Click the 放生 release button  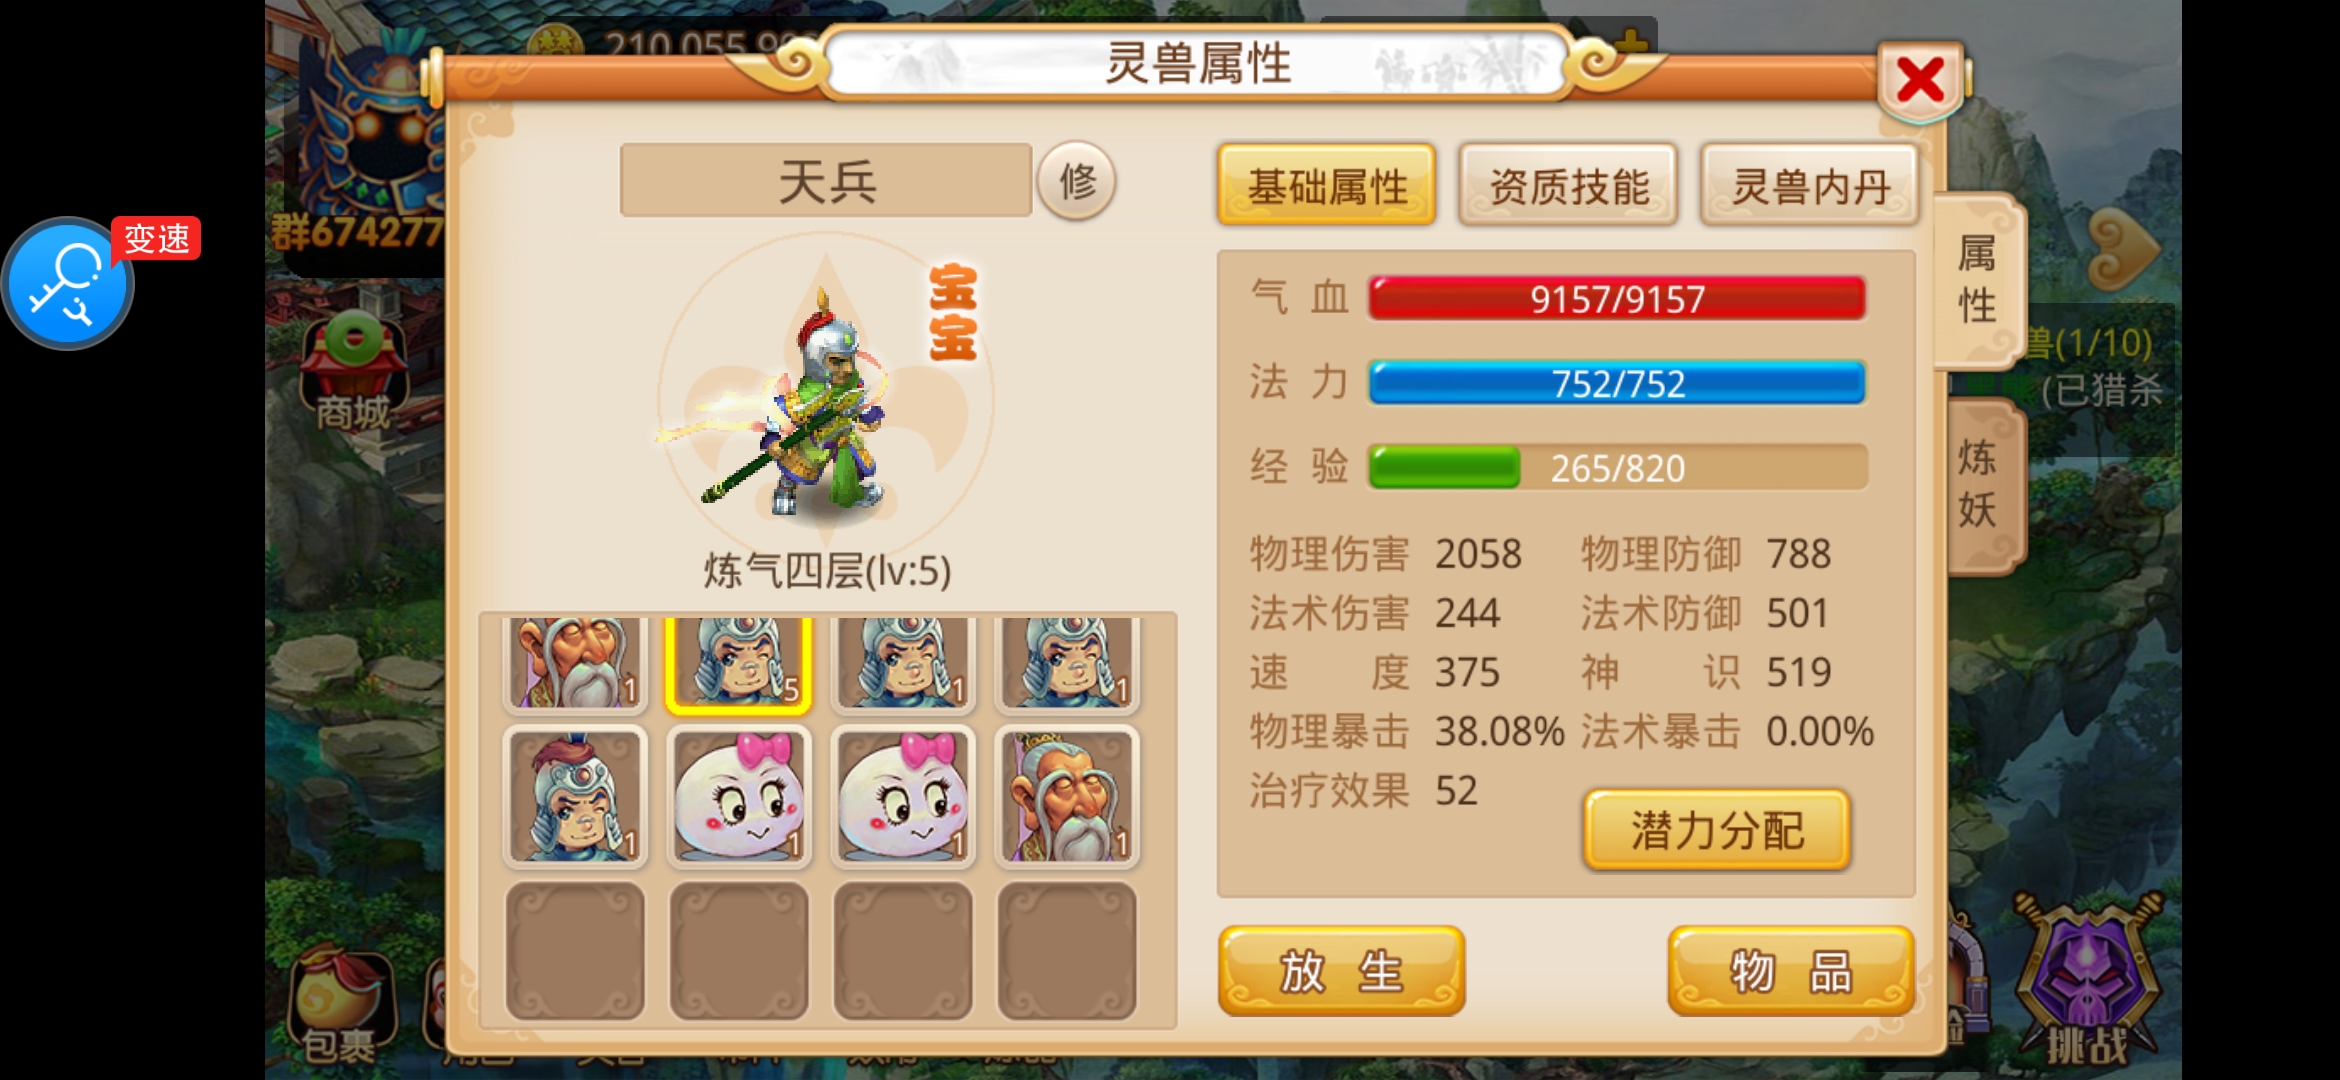1341,970
